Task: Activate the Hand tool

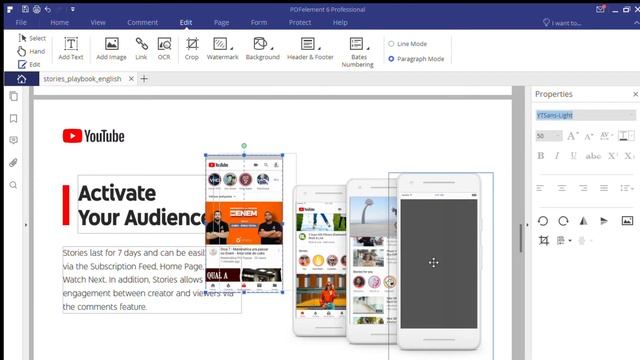Action: coord(31,51)
